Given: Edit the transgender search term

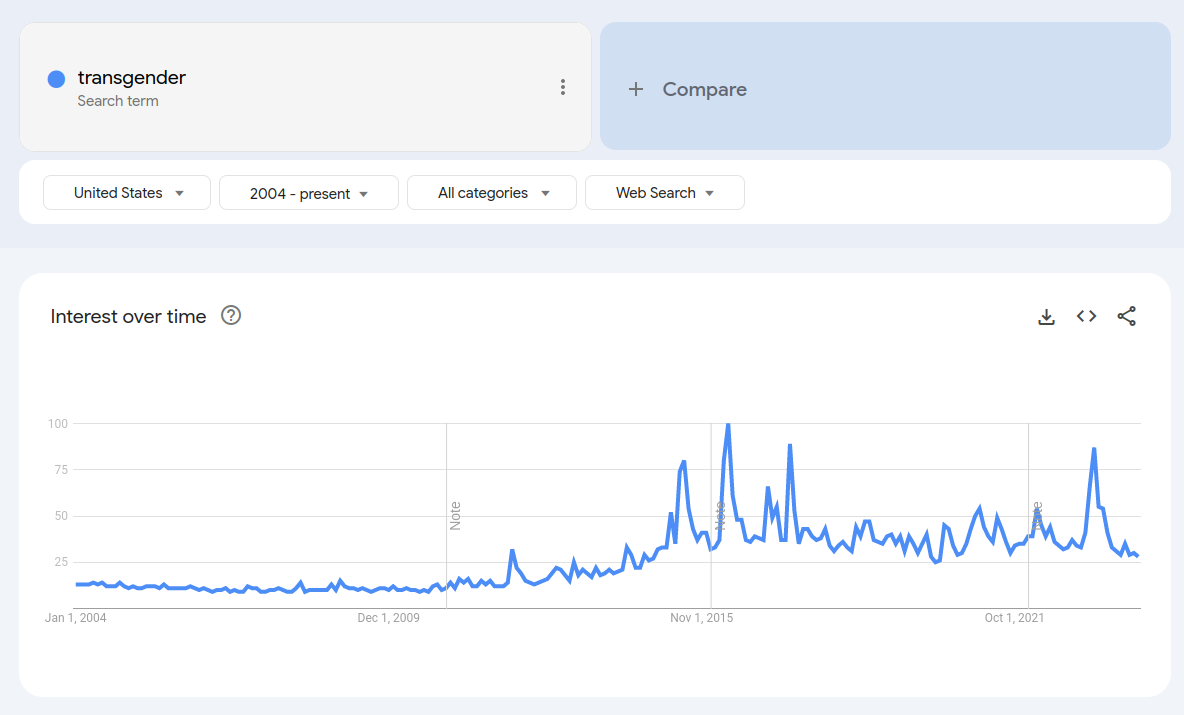Looking at the screenshot, I should (x=131, y=78).
